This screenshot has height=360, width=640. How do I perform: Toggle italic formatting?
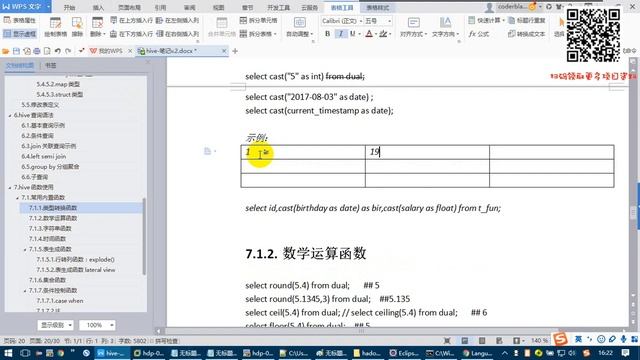340,34
